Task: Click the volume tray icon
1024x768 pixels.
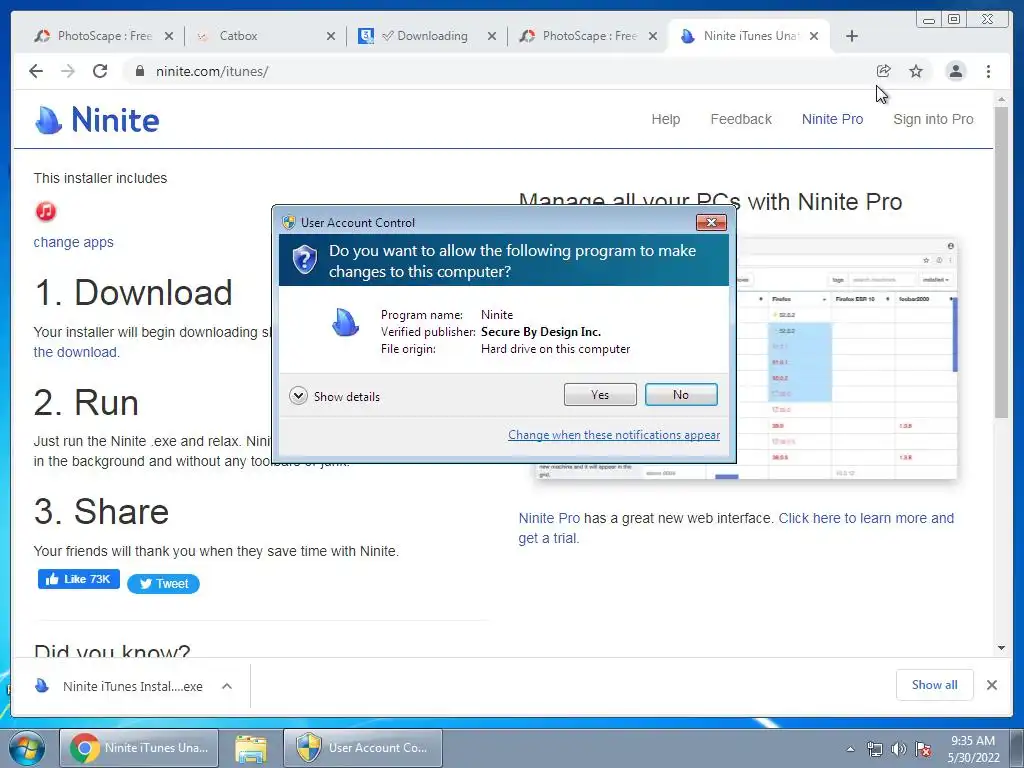Action: pos(899,749)
